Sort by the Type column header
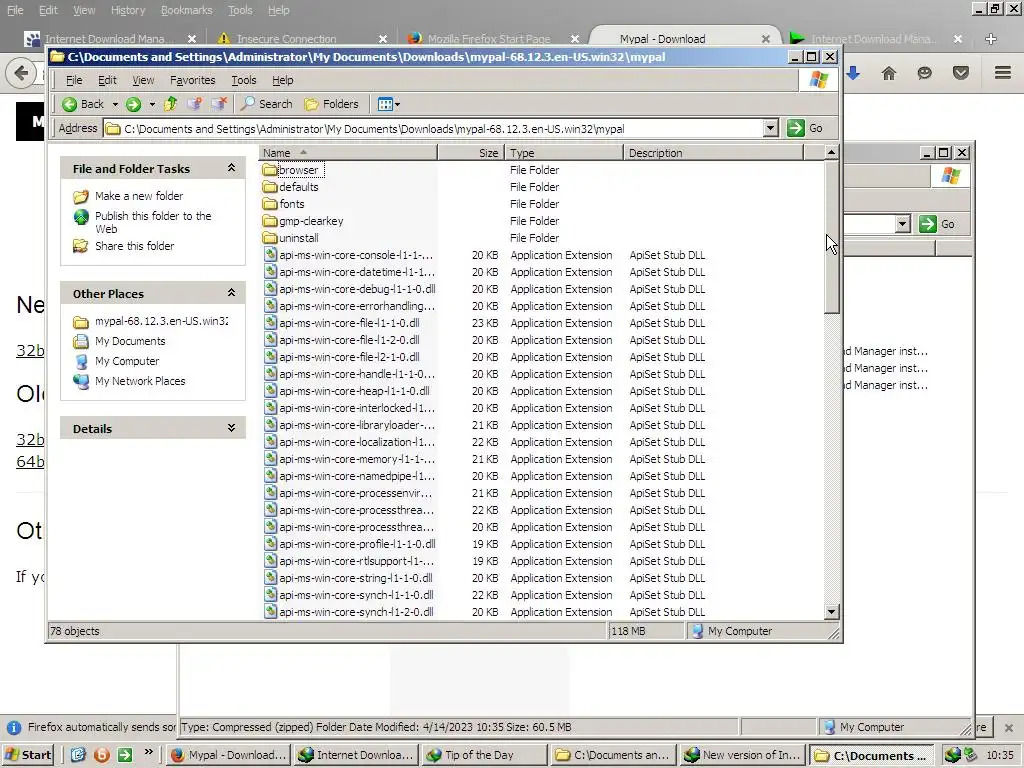The width and height of the screenshot is (1024, 768). [564, 153]
